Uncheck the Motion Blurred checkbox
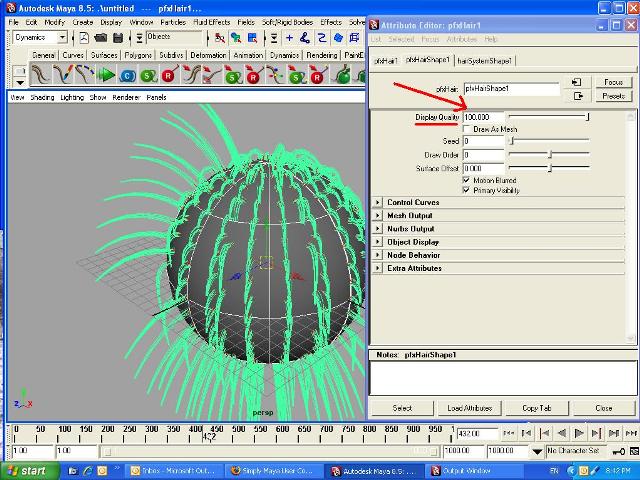 pyautogui.click(x=466, y=180)
